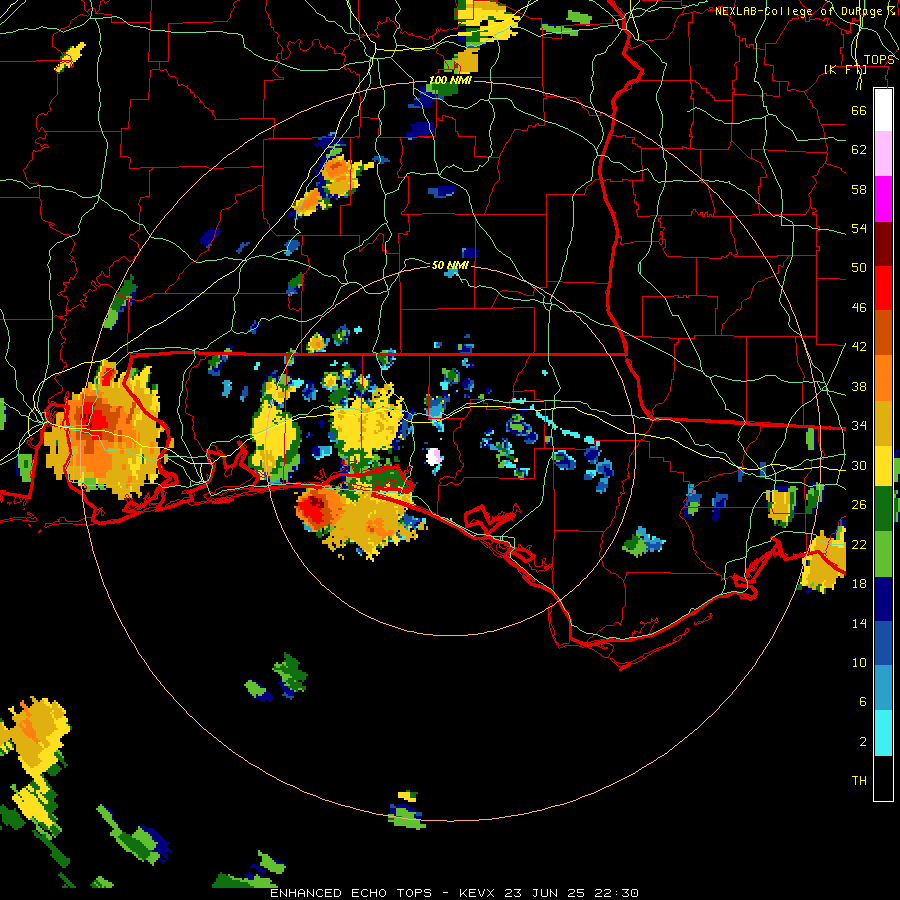Click the 18 scale value
The height and width of the screenshot is (900, 900).
(859, 584)
